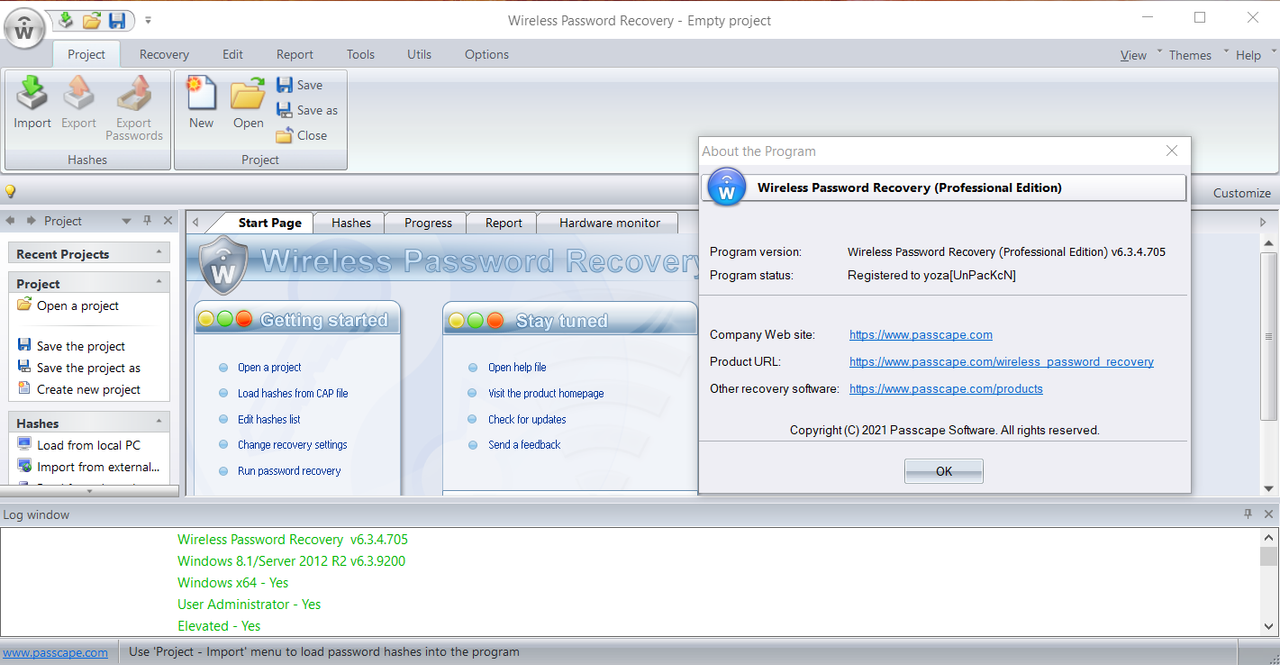Click Create new project in side panel

79,390
